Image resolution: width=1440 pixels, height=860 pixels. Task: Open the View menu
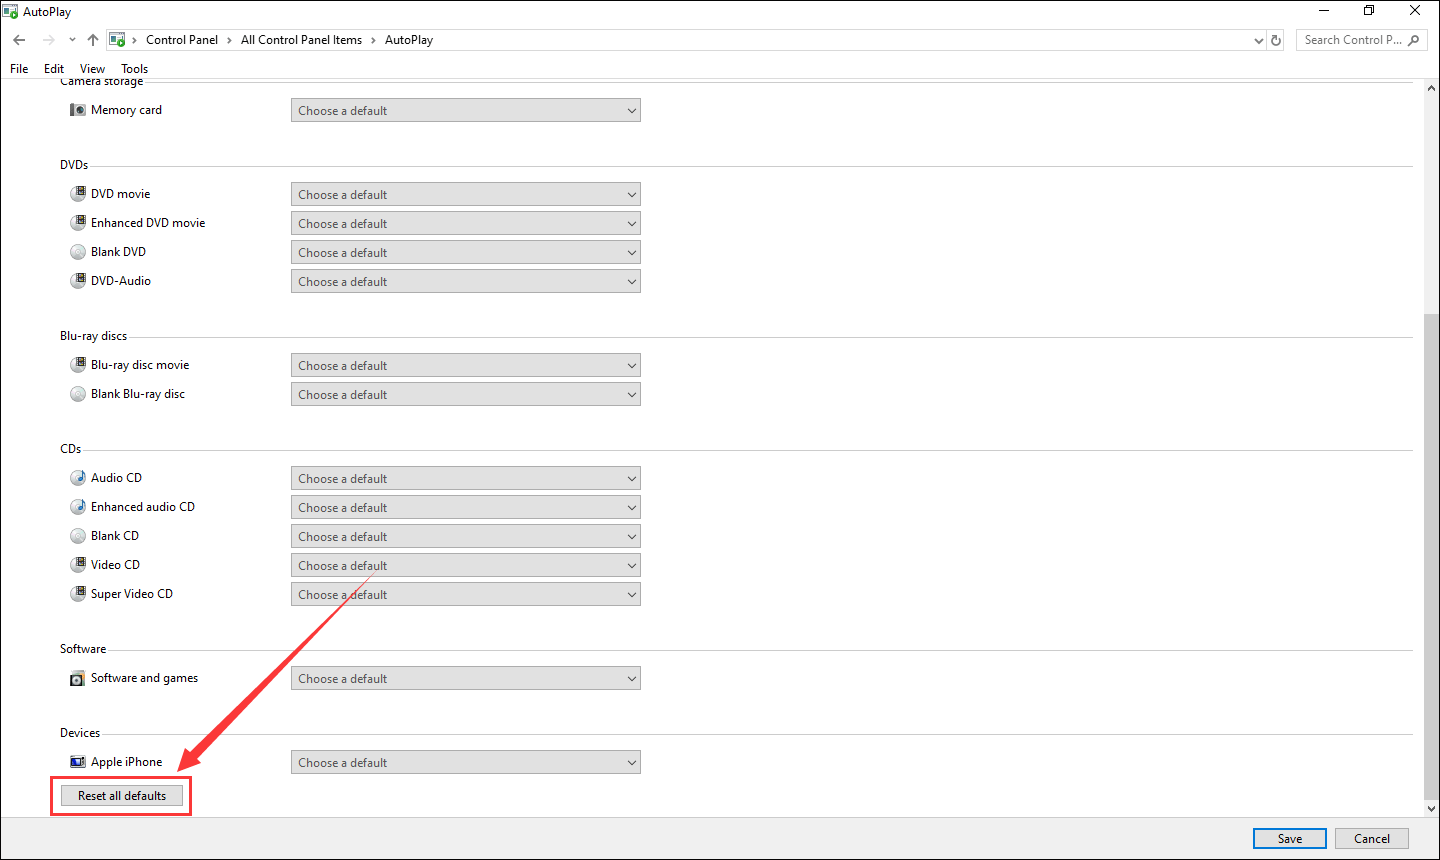pos(92,69)
